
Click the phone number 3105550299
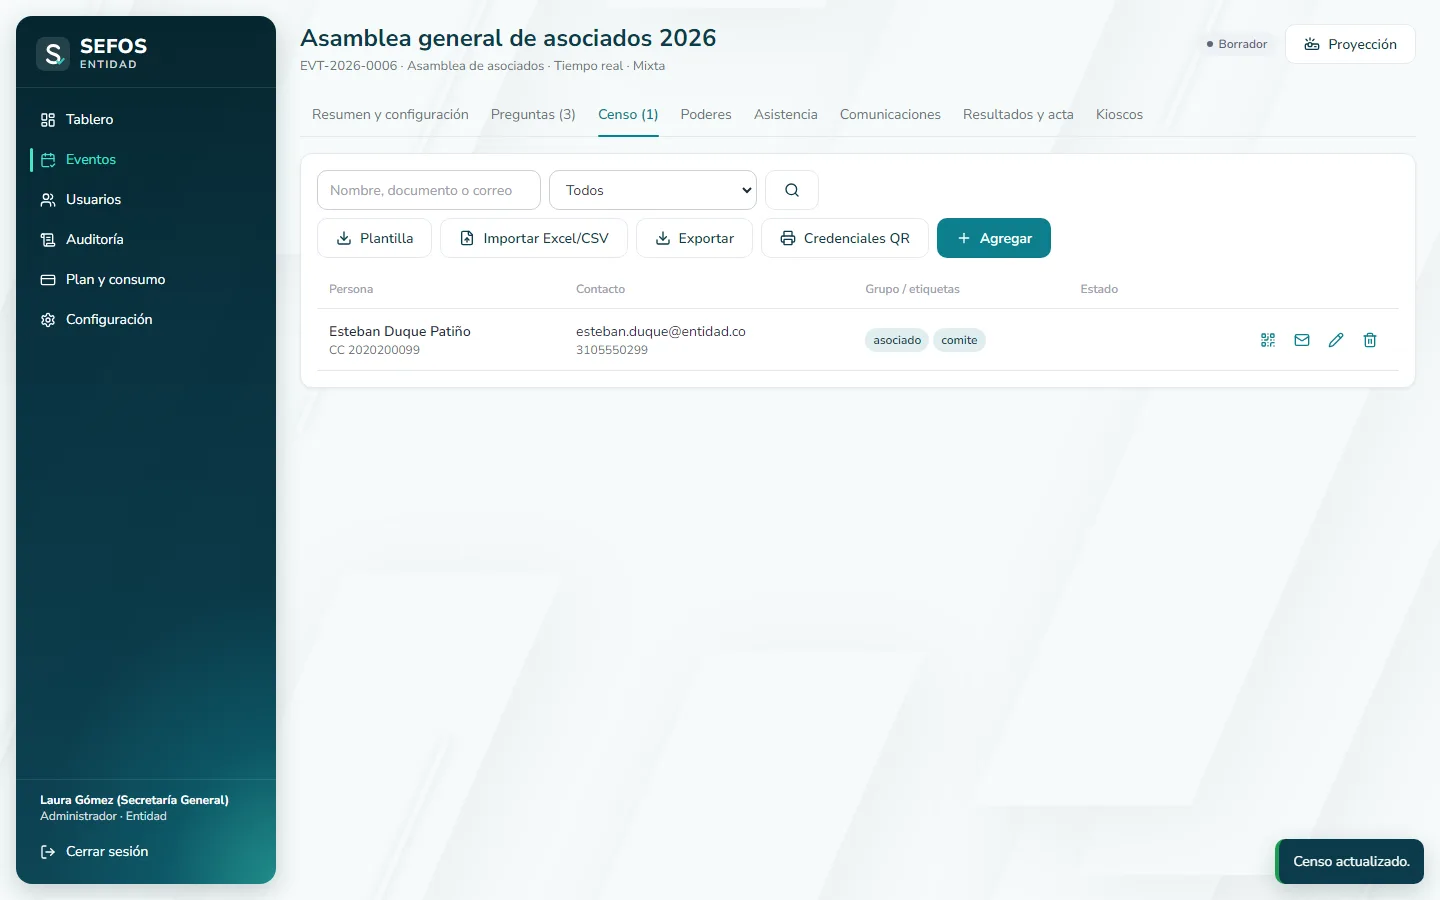(x=612, y=350)
